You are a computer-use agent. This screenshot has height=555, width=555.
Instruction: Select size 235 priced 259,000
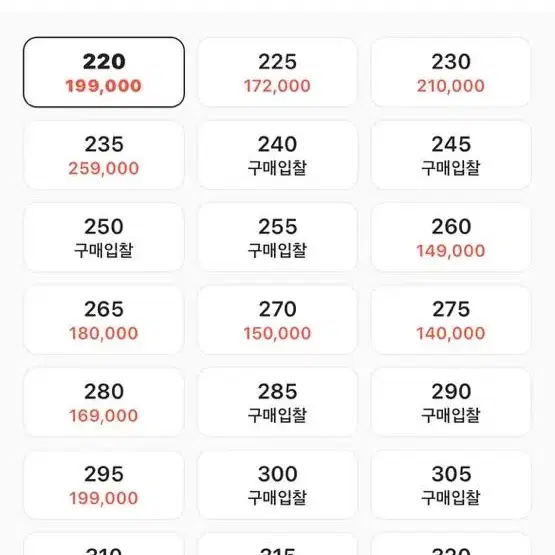pyautogui.click(x=104, y=155)
